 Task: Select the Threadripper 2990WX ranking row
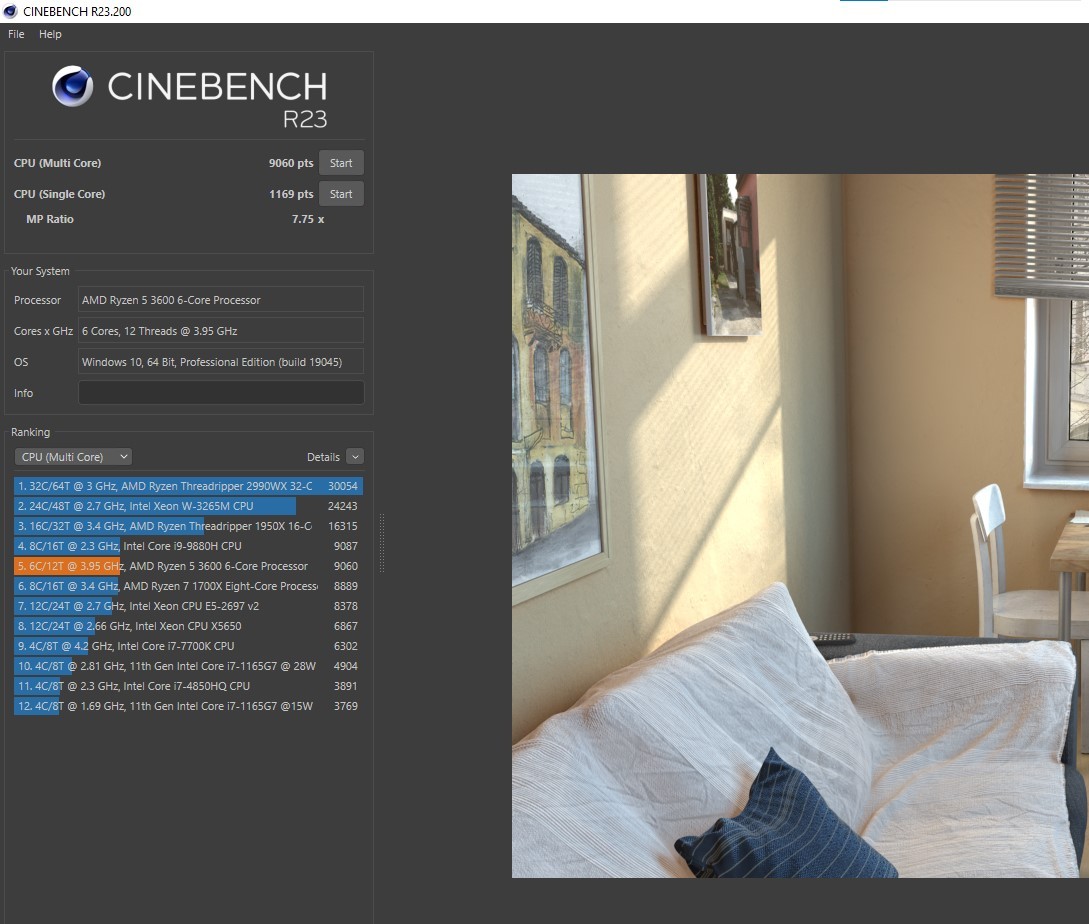point(188,486)
